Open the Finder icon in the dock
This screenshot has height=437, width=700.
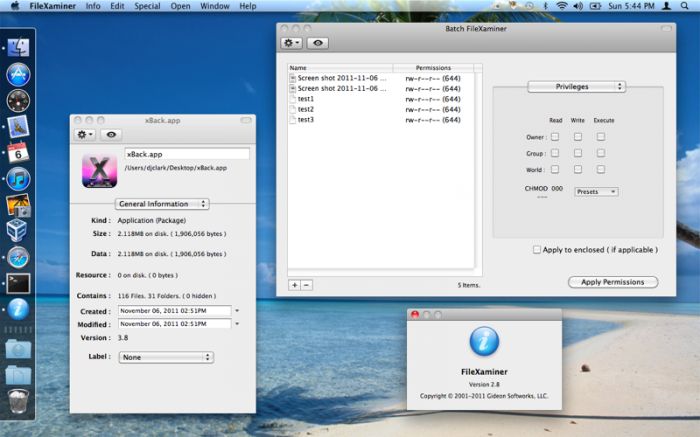click(18, 47)
